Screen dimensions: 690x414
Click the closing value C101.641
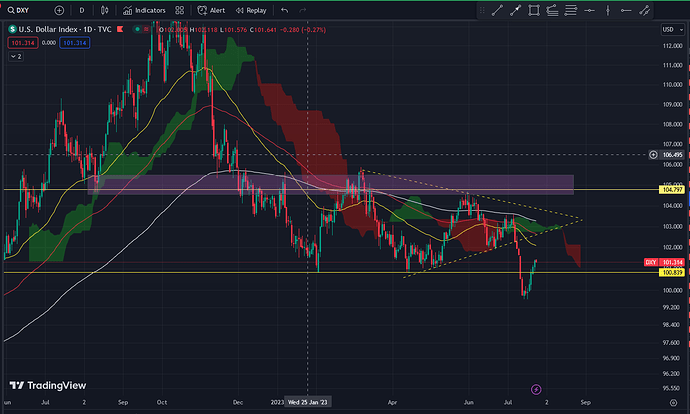(263, 30)
